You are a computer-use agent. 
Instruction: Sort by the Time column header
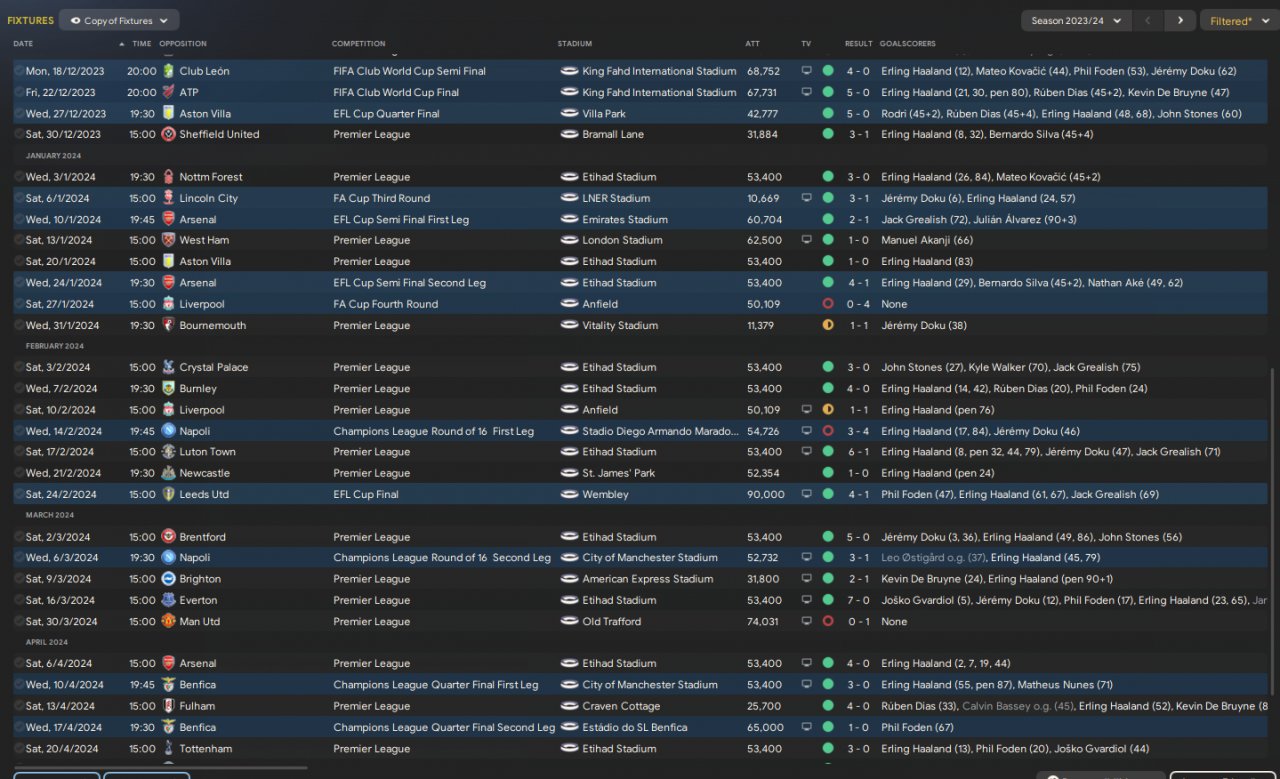142,44
